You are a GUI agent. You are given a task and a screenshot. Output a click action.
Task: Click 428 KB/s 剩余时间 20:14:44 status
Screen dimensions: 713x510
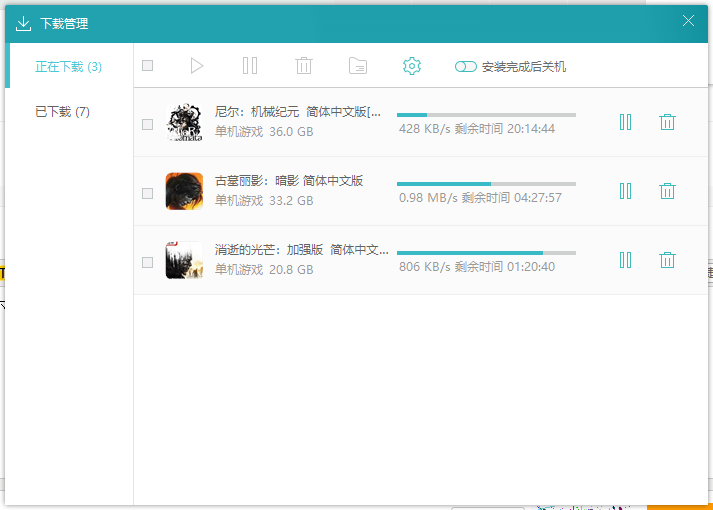click(x=477, y=129)
